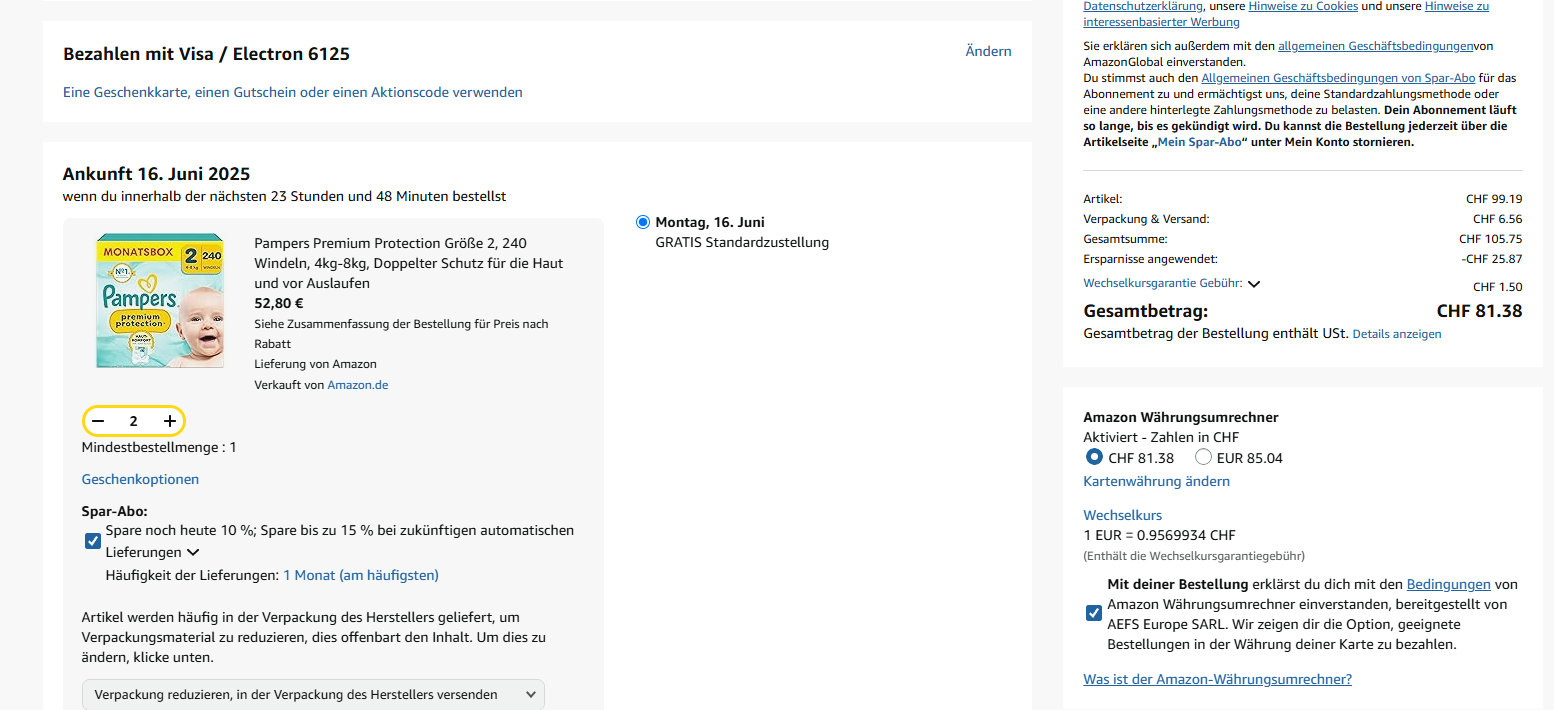The image size is (1554, 710).
Task: Click Ändern to change payment method
Action: pyautogui.click(x=988, y=51)
